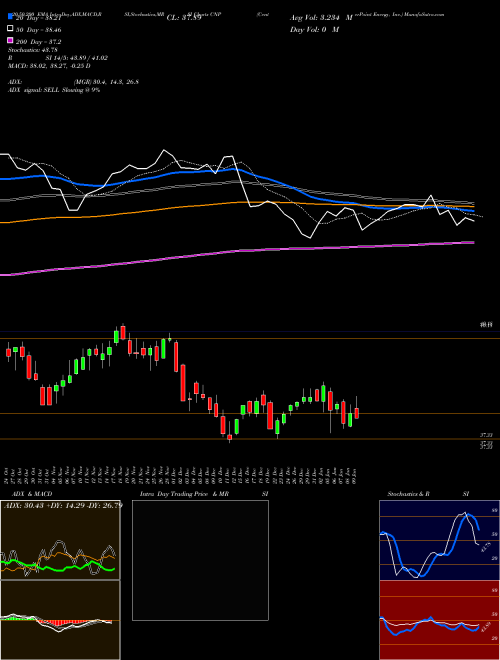The image size is (500, 660).
Task: Click the MACD histogram chart panel
Action: [60, 620]
